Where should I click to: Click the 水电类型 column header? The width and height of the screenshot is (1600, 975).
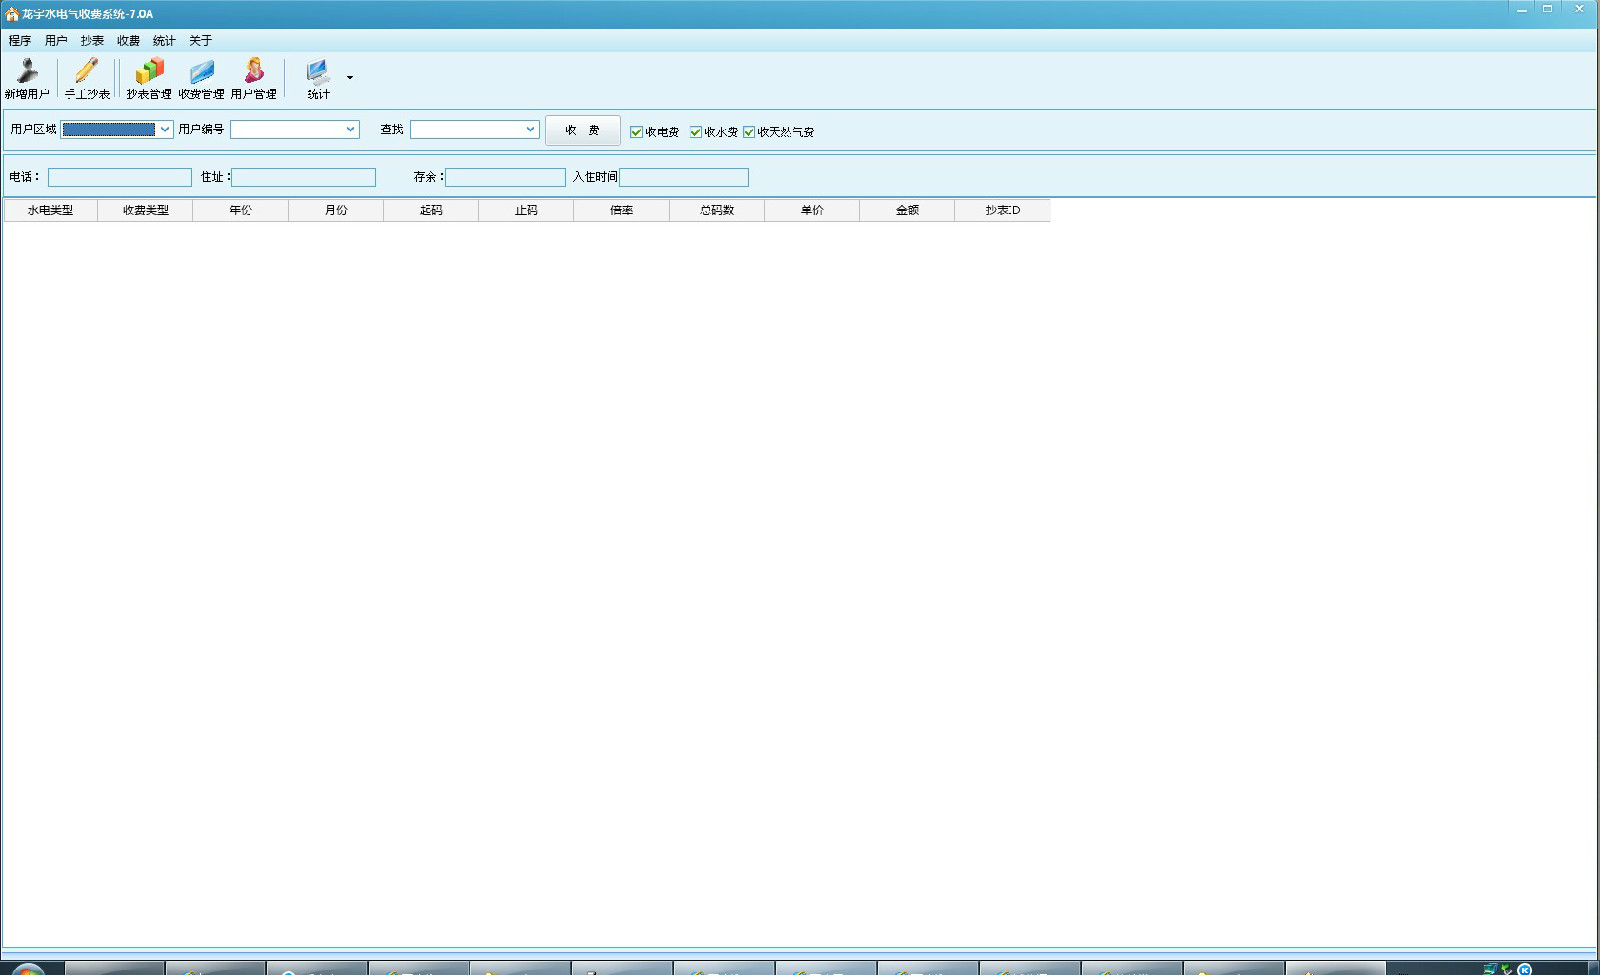[x=50, y=210]
